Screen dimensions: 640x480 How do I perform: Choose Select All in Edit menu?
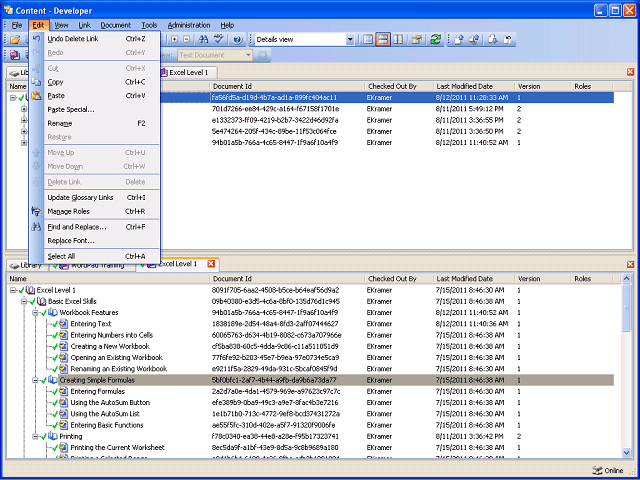click(95, 256)
